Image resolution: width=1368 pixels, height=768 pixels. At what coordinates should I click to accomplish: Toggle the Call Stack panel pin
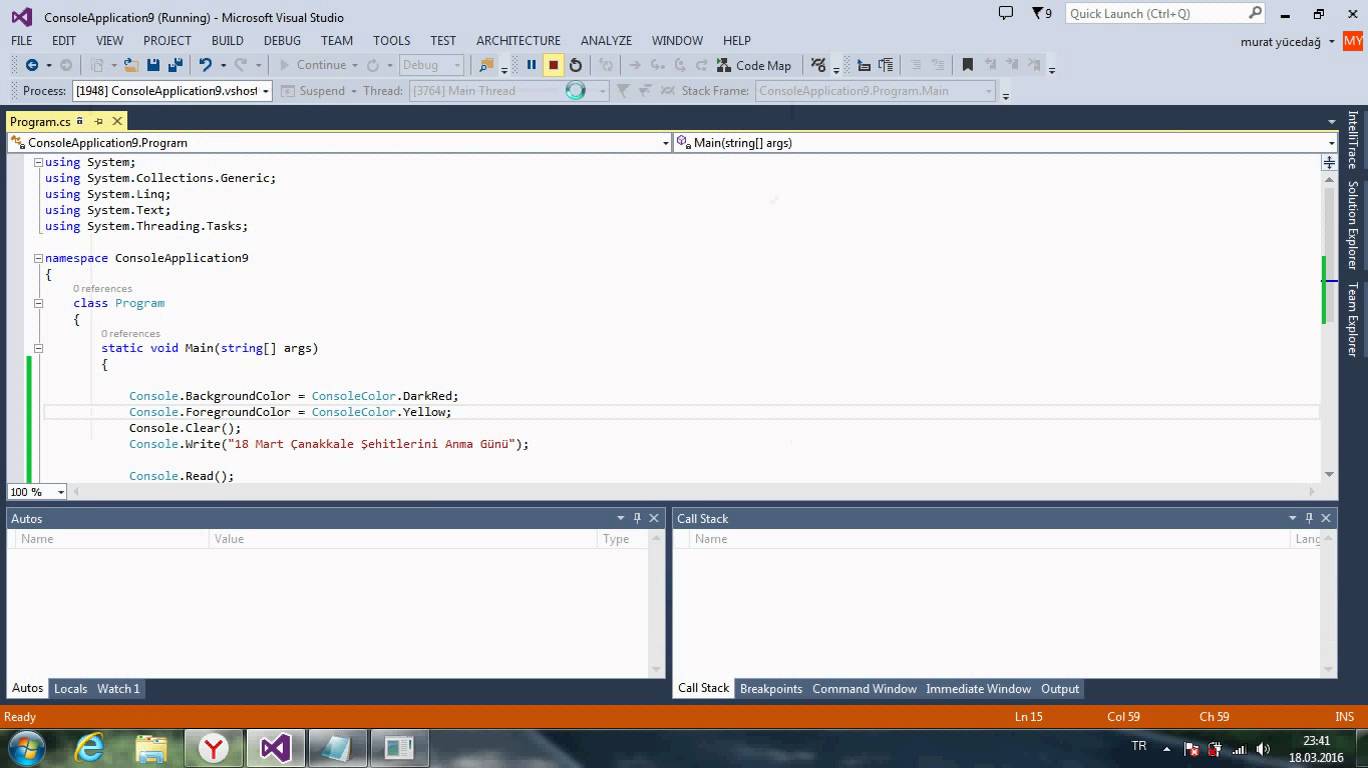(x=1308, y=518)
